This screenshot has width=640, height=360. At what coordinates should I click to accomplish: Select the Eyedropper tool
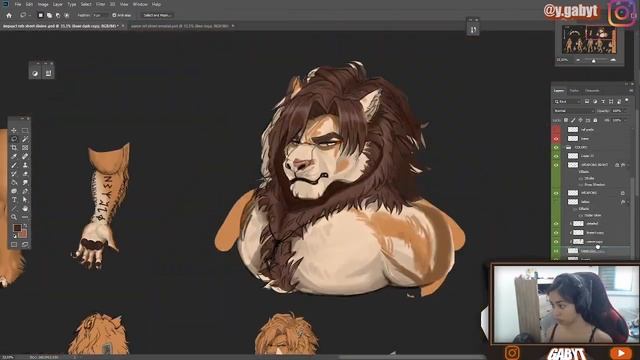pos(14,156)
